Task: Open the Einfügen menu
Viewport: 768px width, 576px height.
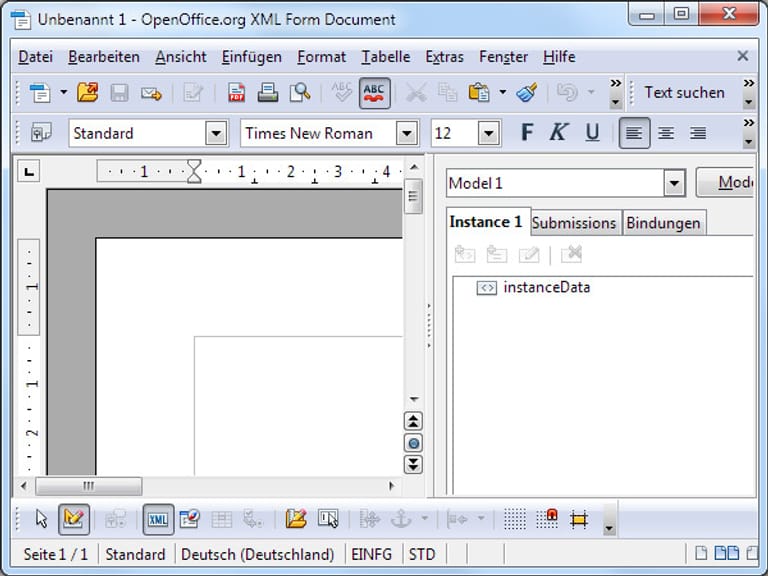Action: pyautogui.click(x=251, y=57)
